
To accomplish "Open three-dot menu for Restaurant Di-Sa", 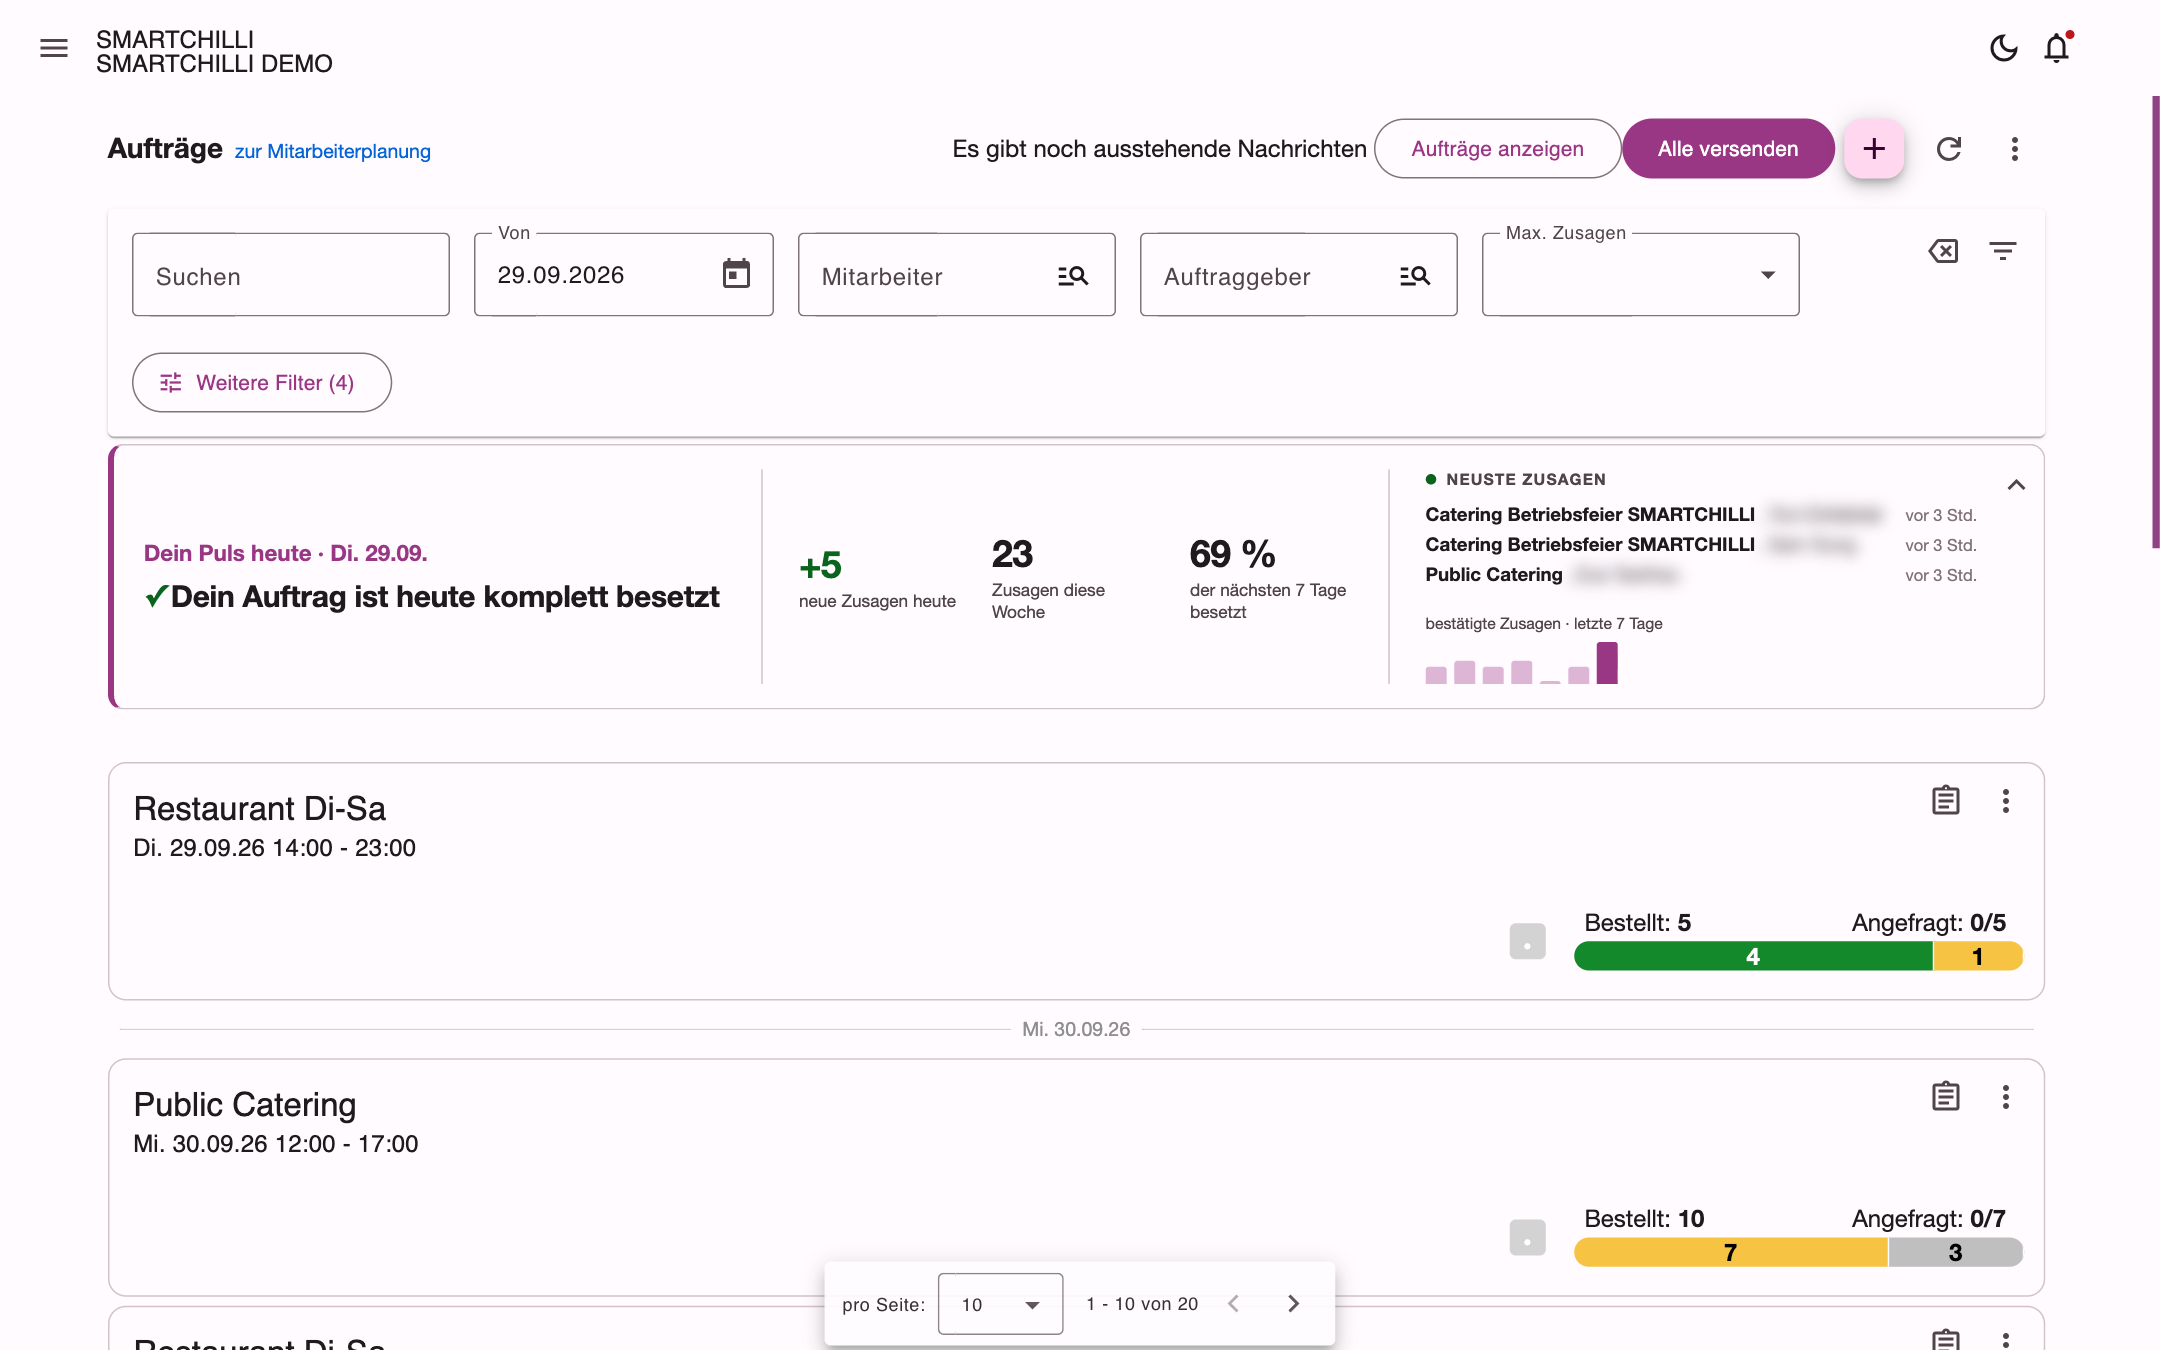I will (2005, 800).
